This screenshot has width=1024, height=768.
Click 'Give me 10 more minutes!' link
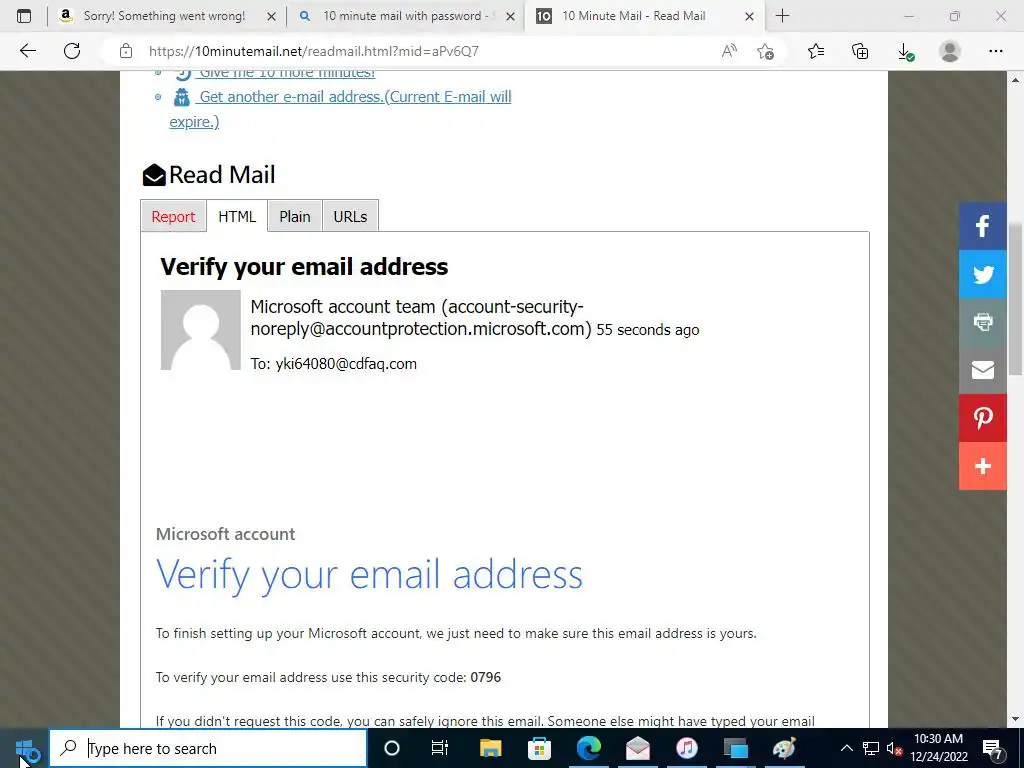coord(287,73)
